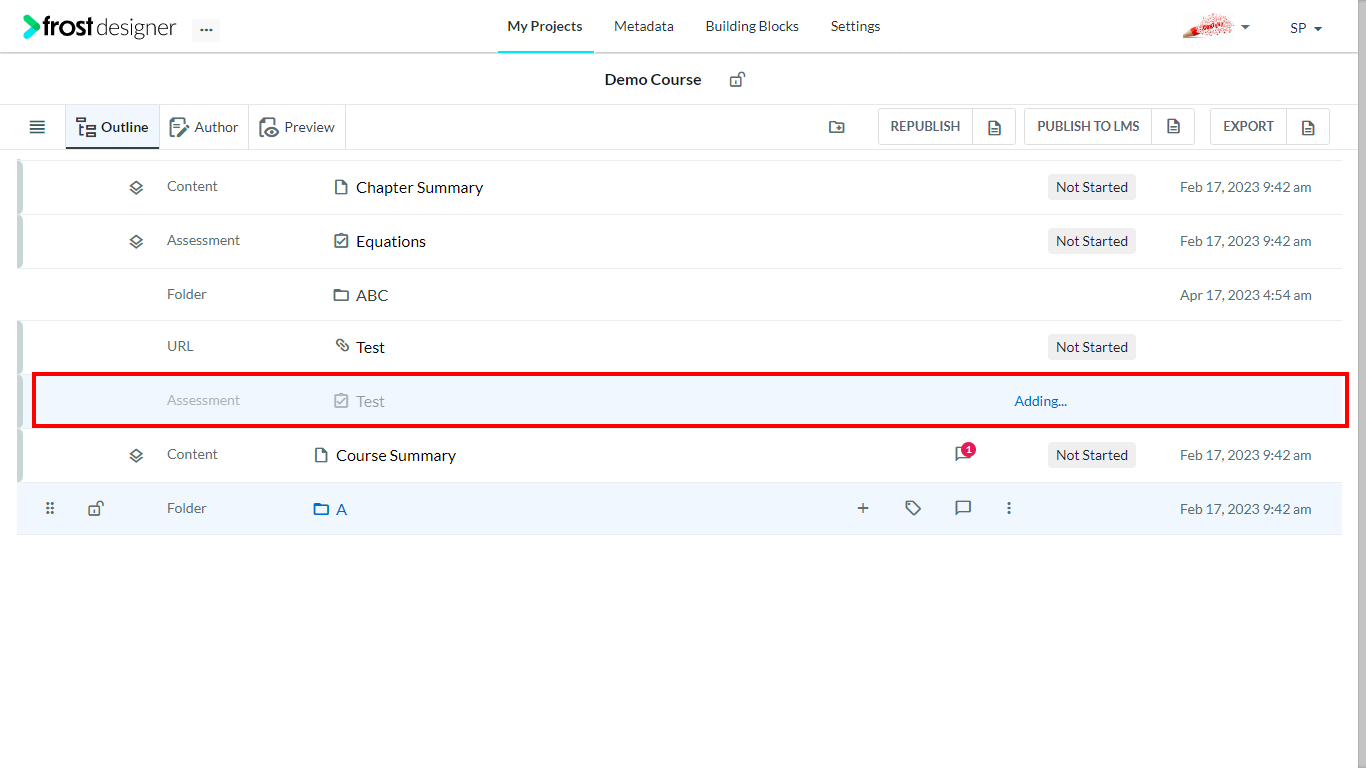
Task: Click Not Started status on Equations row
Action: (1092, 241)
